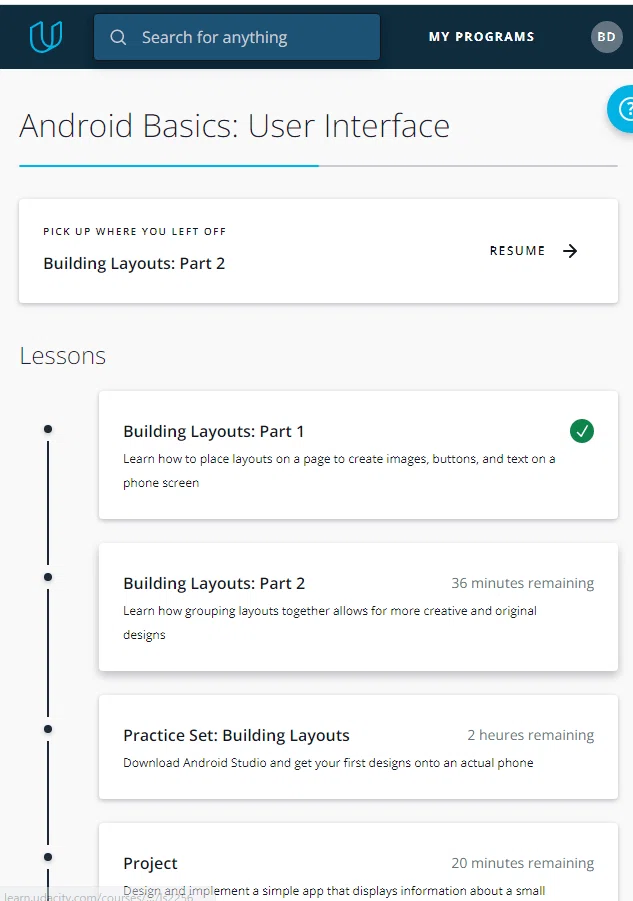This screenshot has width=633, height=901.
Task: Click the Resume arrow icon
Action: pos(570,251)
